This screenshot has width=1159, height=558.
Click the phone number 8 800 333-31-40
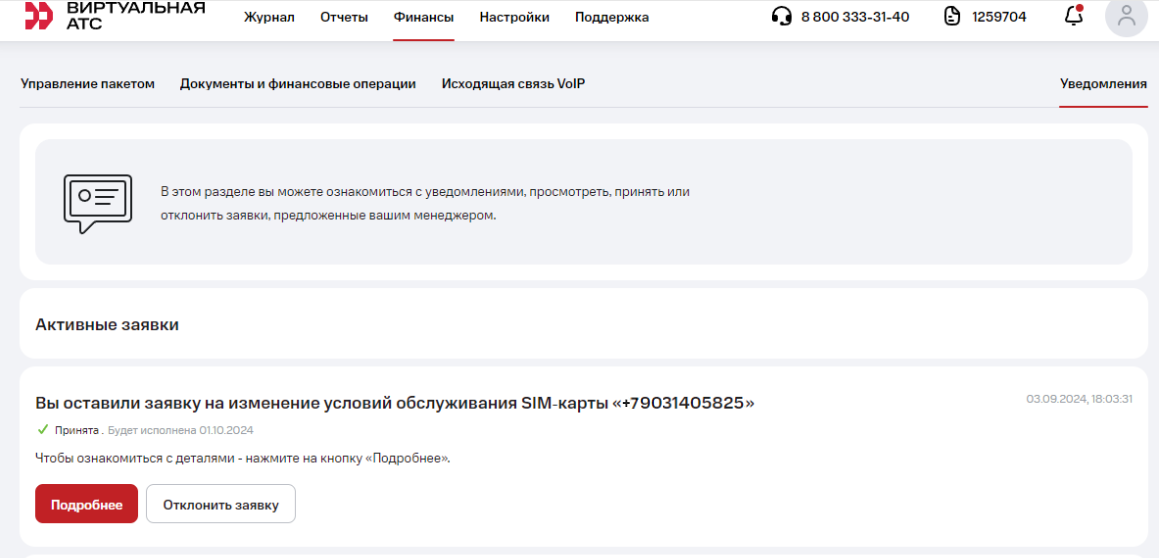pos(855,17)
